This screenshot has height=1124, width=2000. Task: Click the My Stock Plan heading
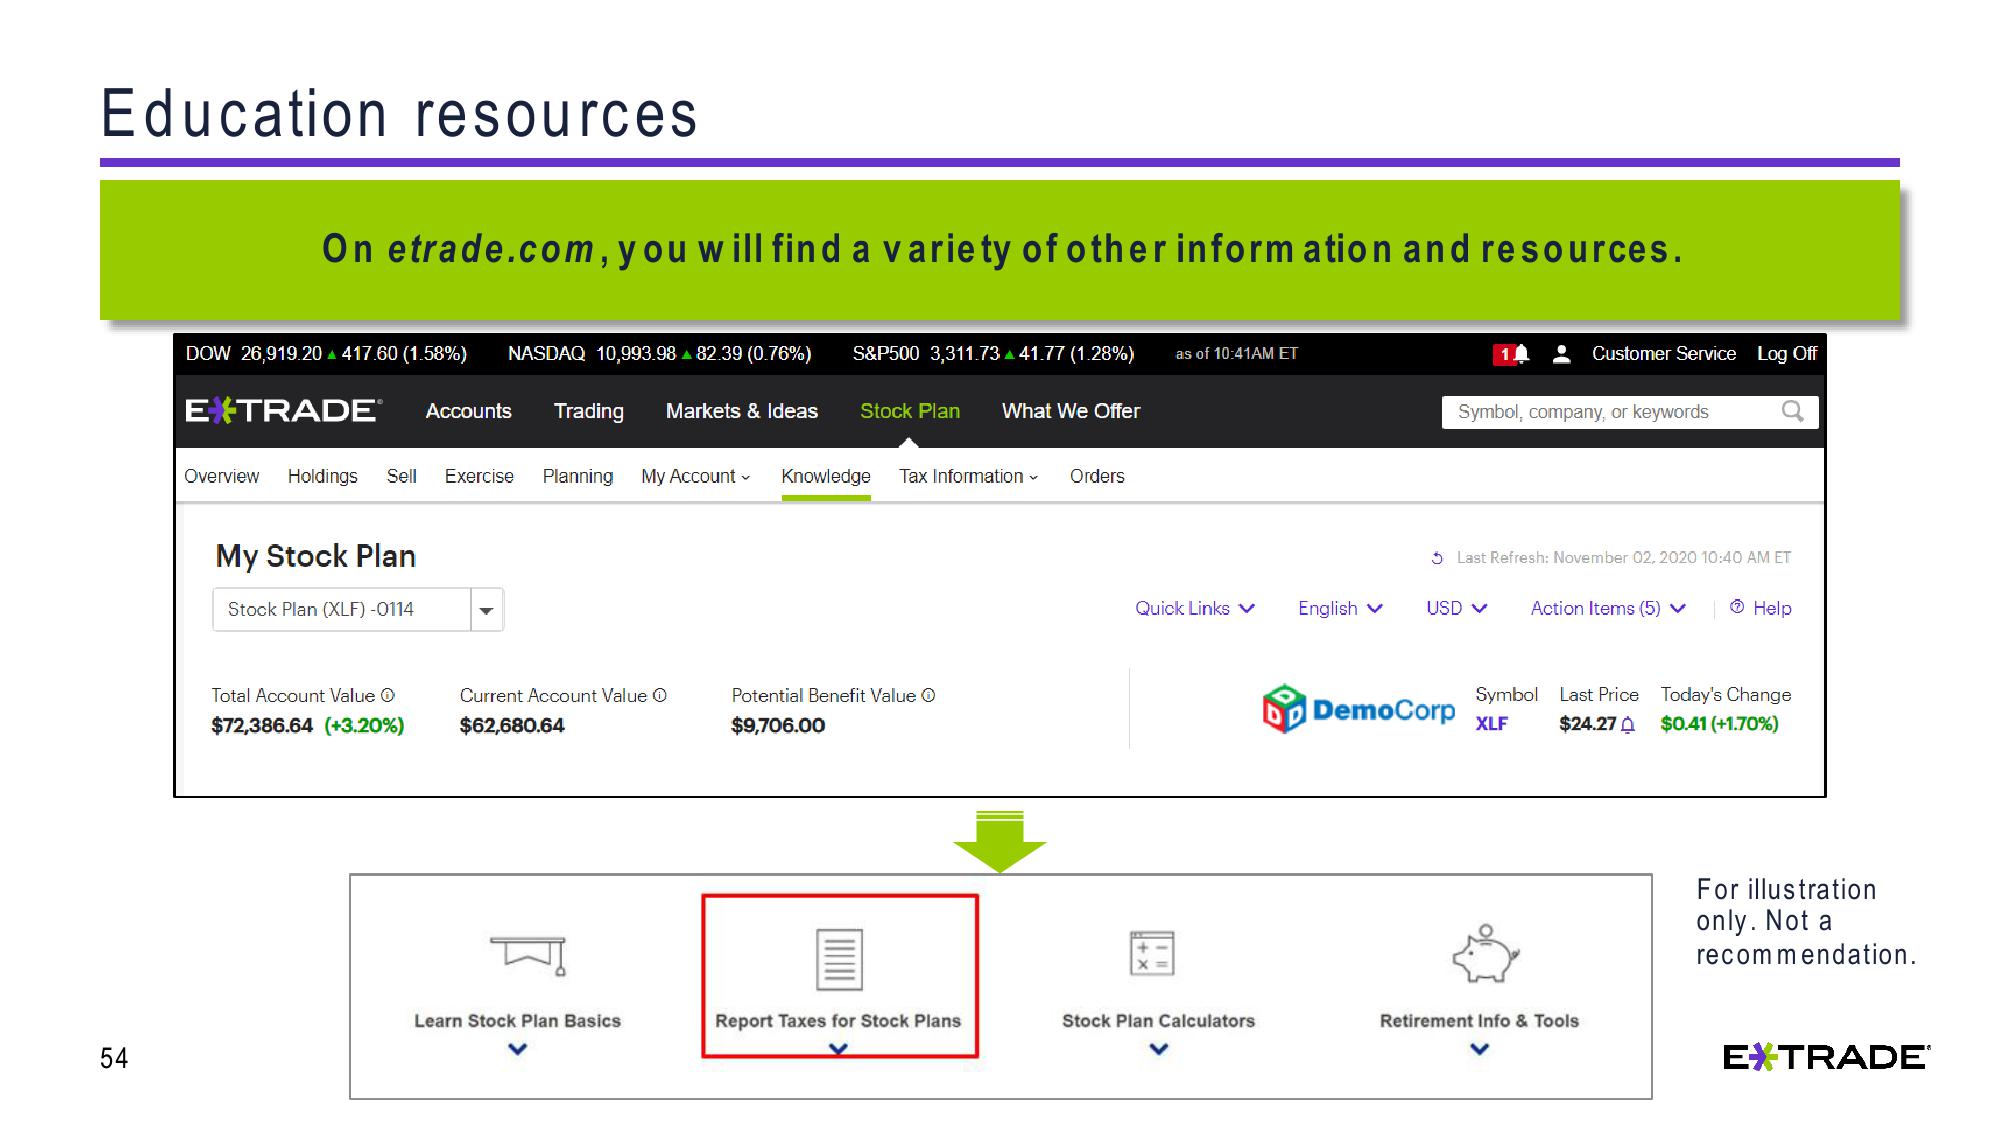tap(316, 557)
